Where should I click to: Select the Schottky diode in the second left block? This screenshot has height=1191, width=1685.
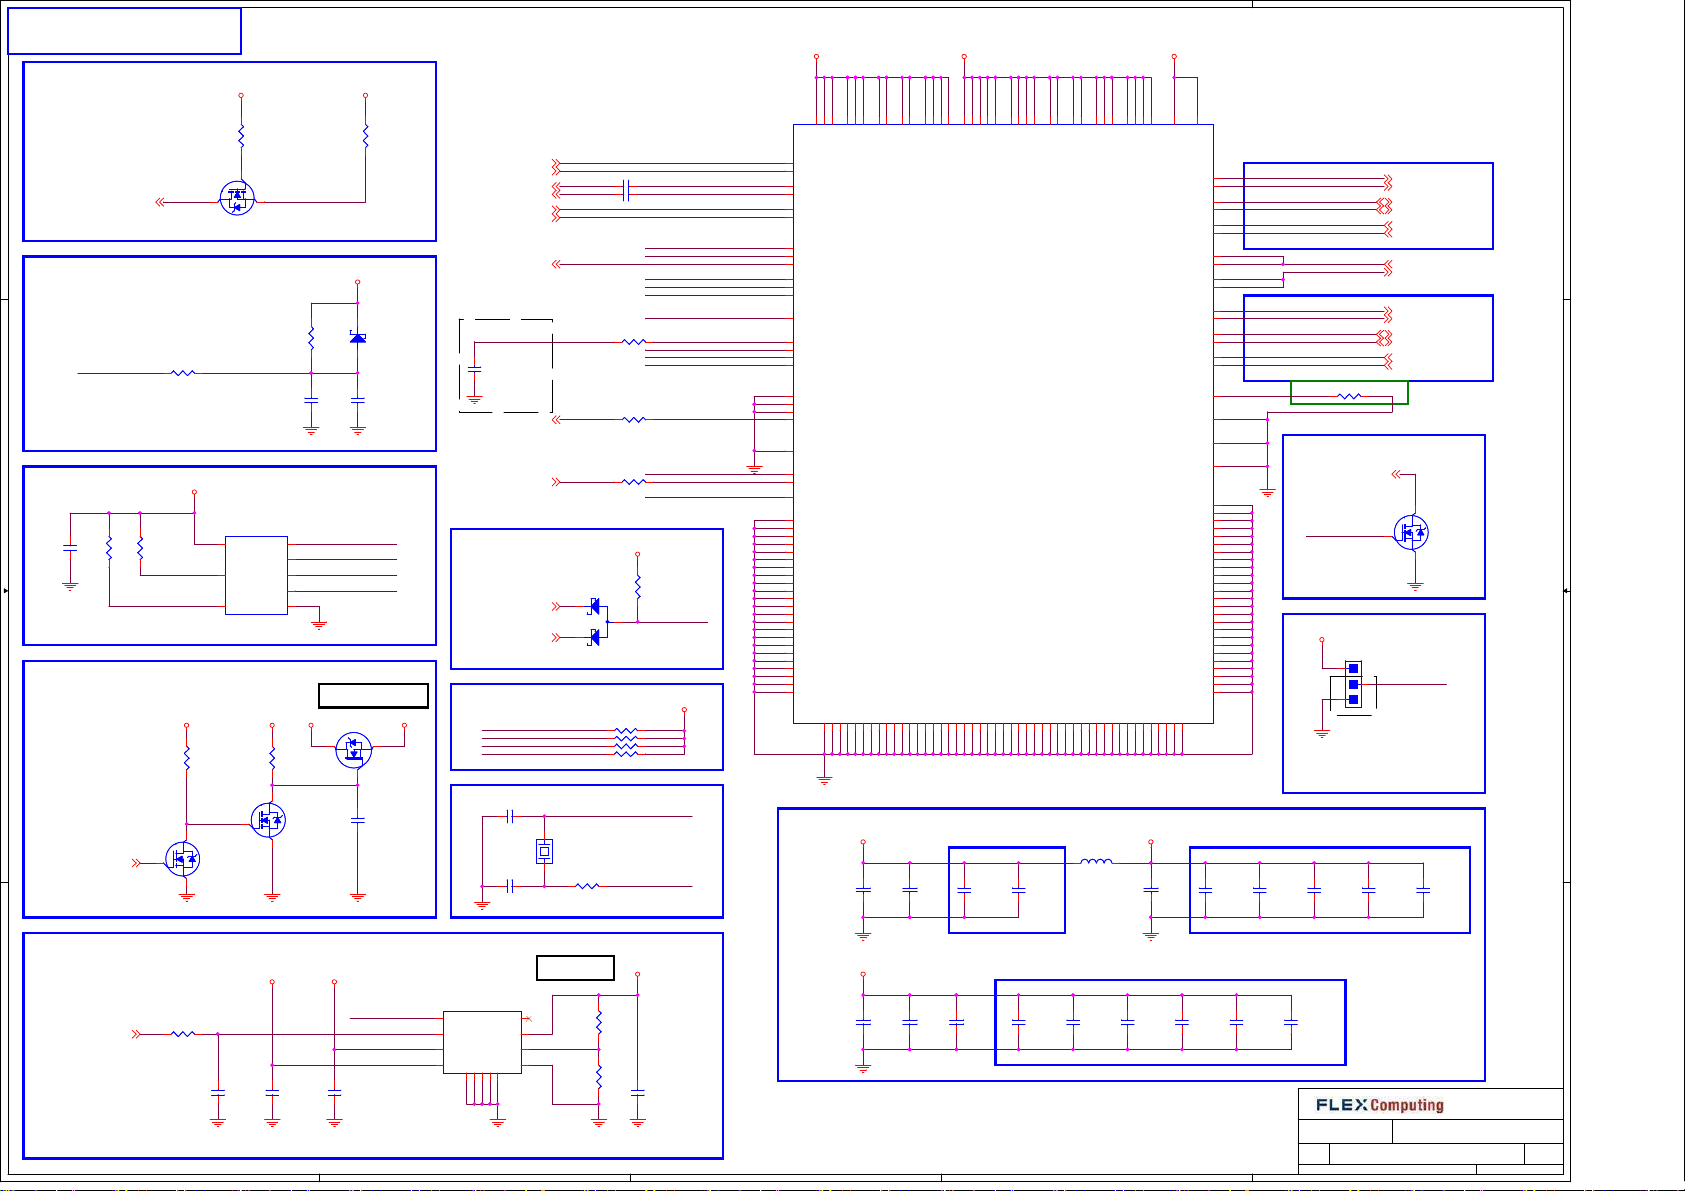coord(357,337)
